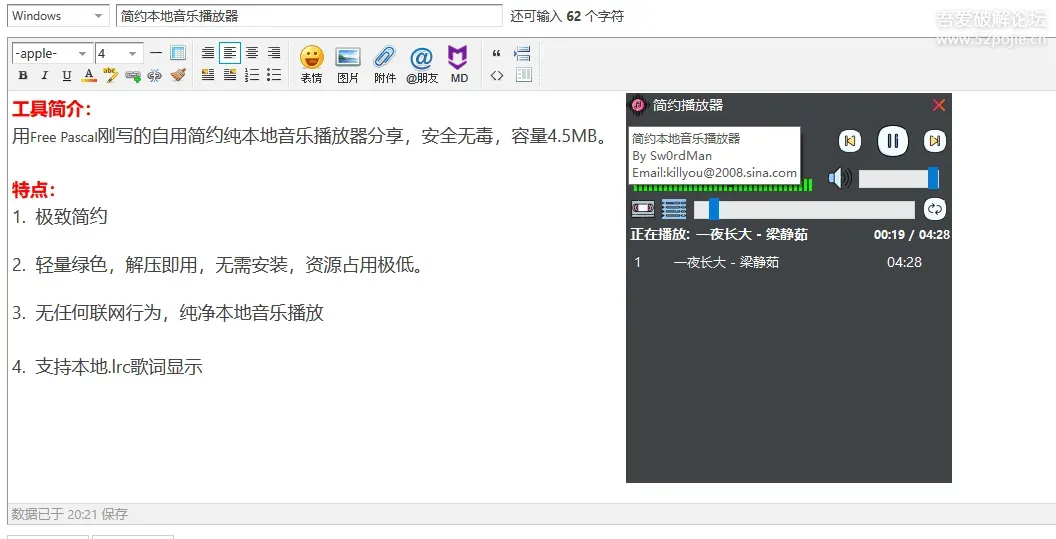
Task: Open the -apple- font family dropdown
Action: (52, 53)
